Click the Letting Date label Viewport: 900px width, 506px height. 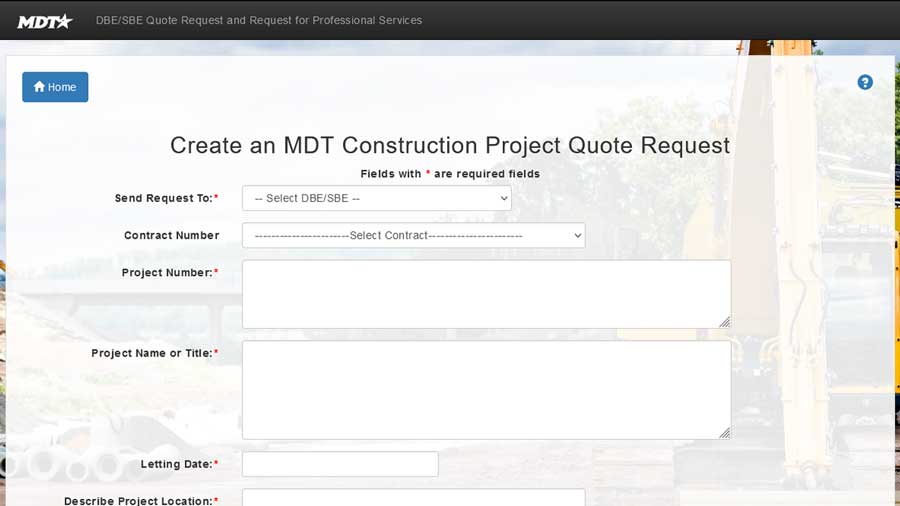179,464
